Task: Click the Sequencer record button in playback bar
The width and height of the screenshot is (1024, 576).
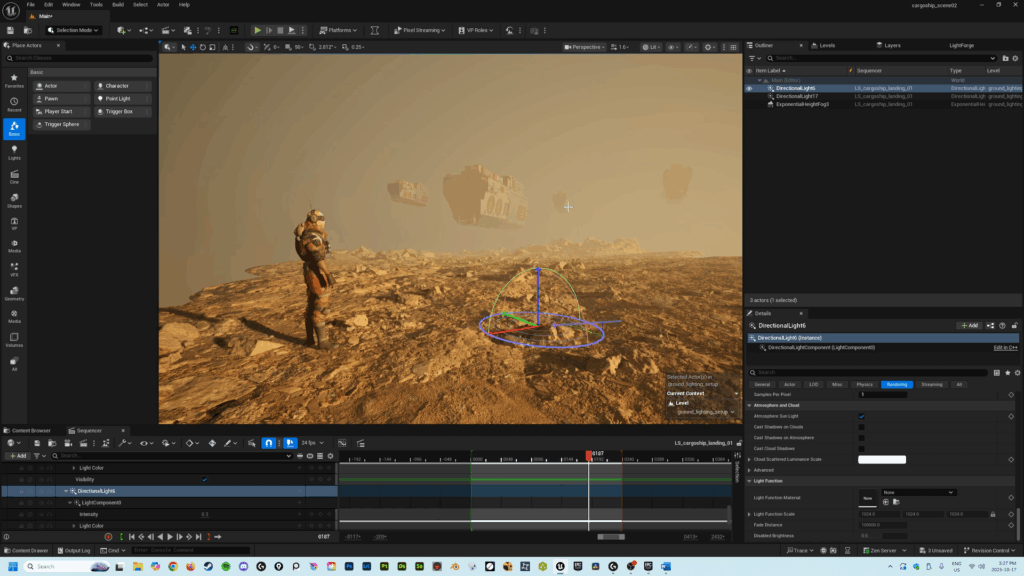Action: (109, 538)
